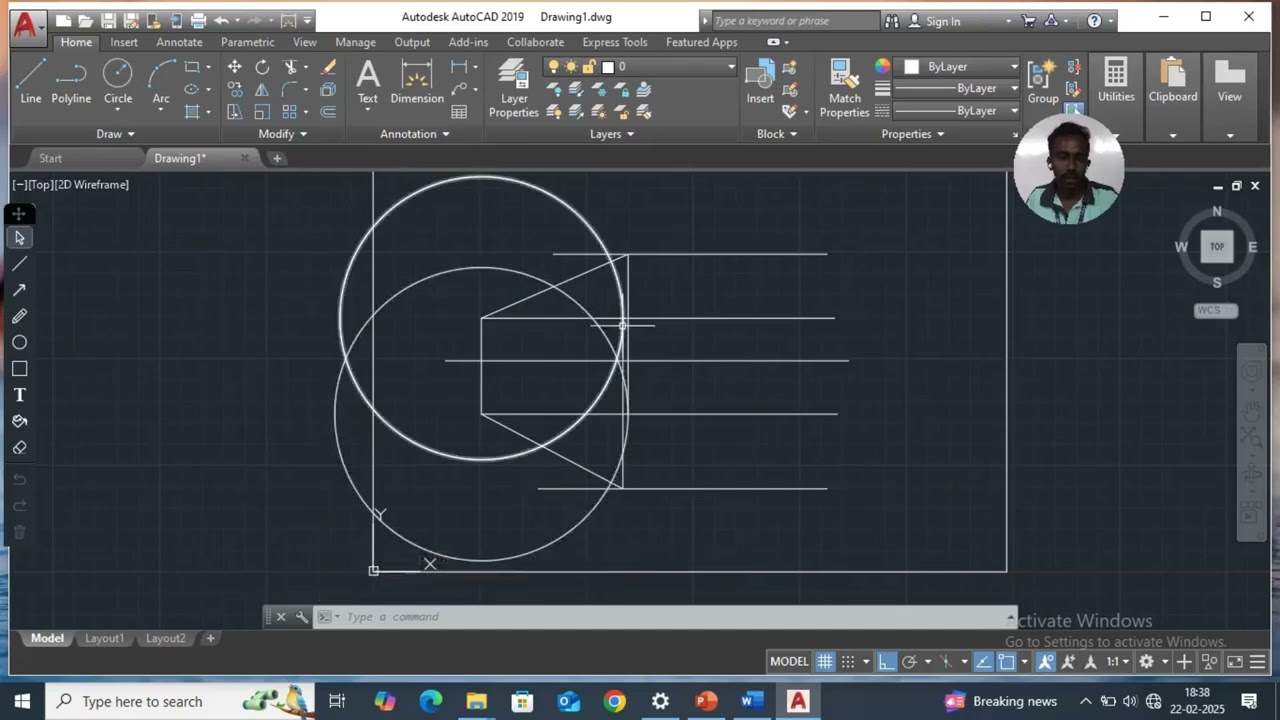Click the white layer color swatch
Viewport: 1280px width, 720px height.
click(608, 67)
